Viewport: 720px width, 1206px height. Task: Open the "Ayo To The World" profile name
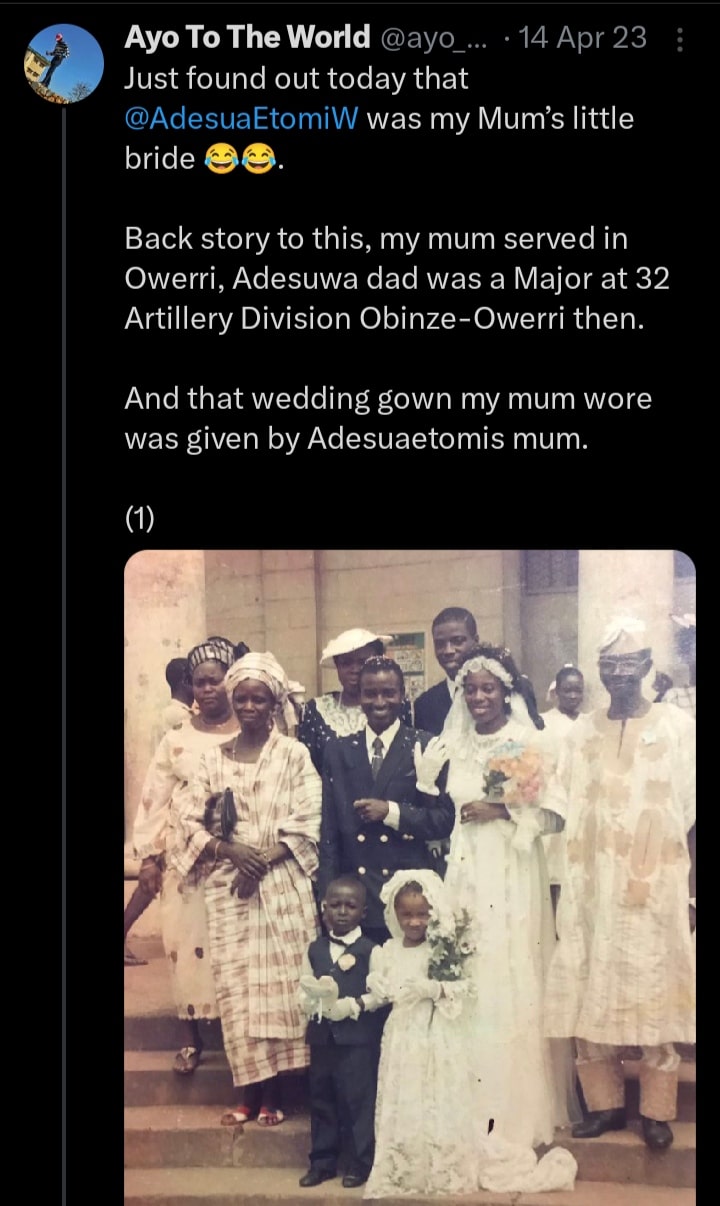(x=246, y=38)
